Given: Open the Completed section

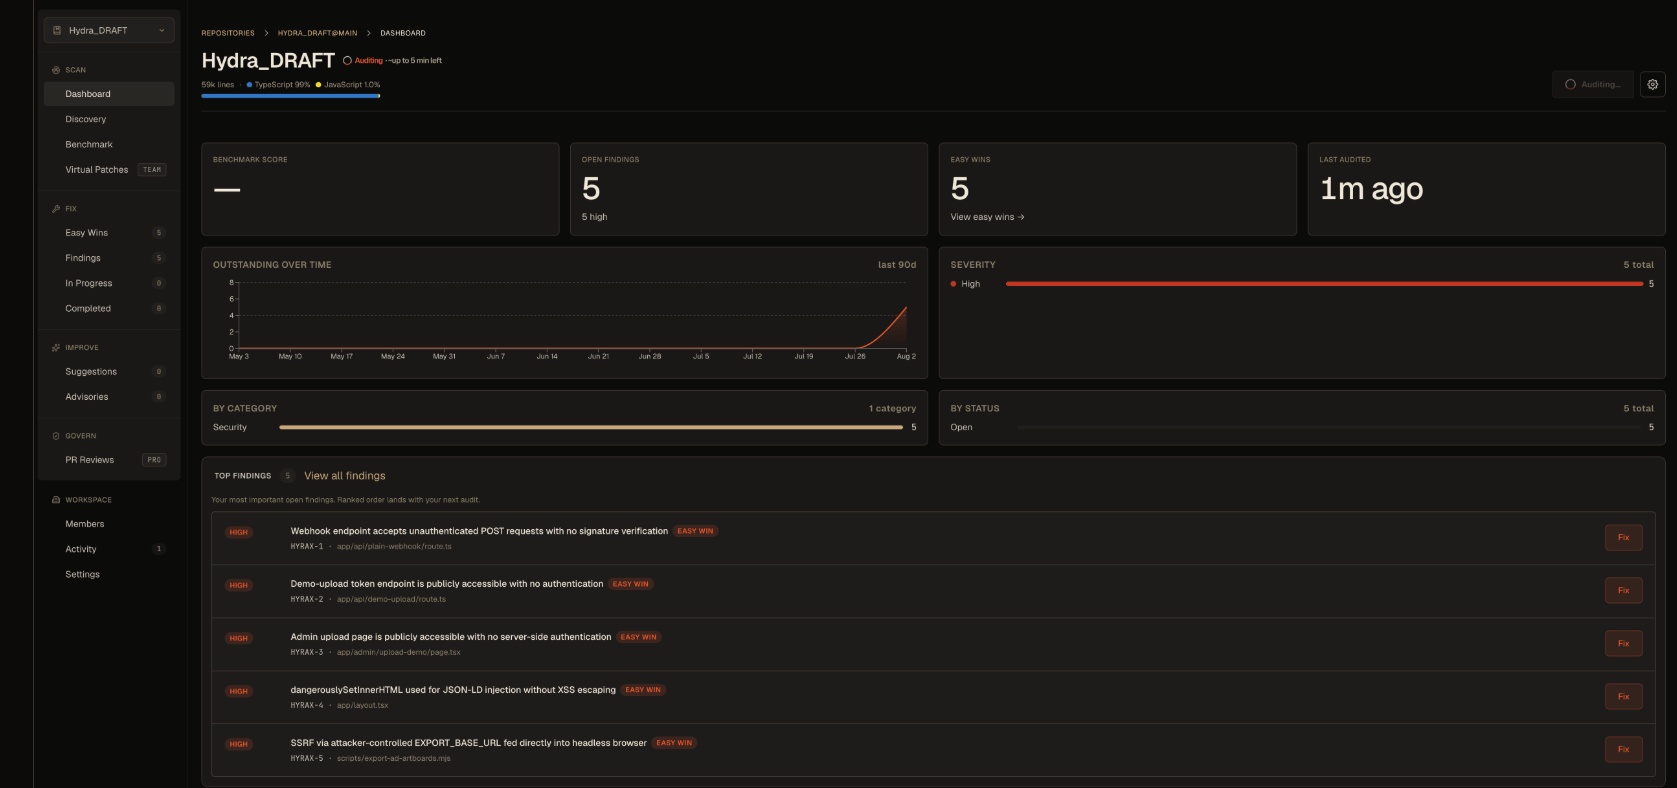Looking at the screenshot, I should (109, 309).
